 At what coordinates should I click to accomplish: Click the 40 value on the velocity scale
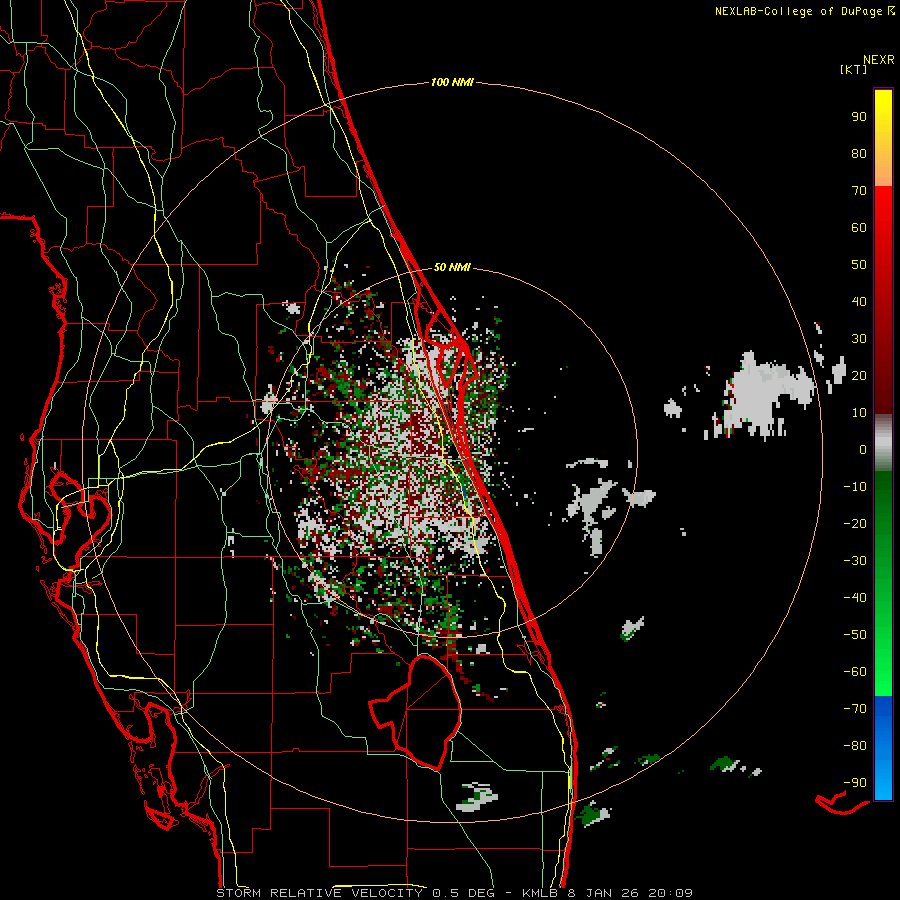[x=859, y=302]
